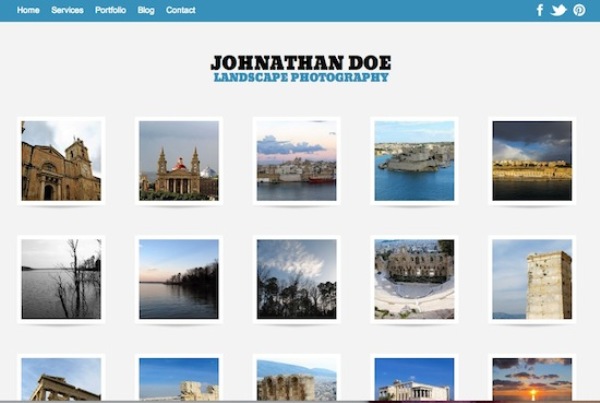The width and height of the screenshot is (600, 403).
Task: Open the tree silhouettes under clouds photo
Action: pos(297,279)
